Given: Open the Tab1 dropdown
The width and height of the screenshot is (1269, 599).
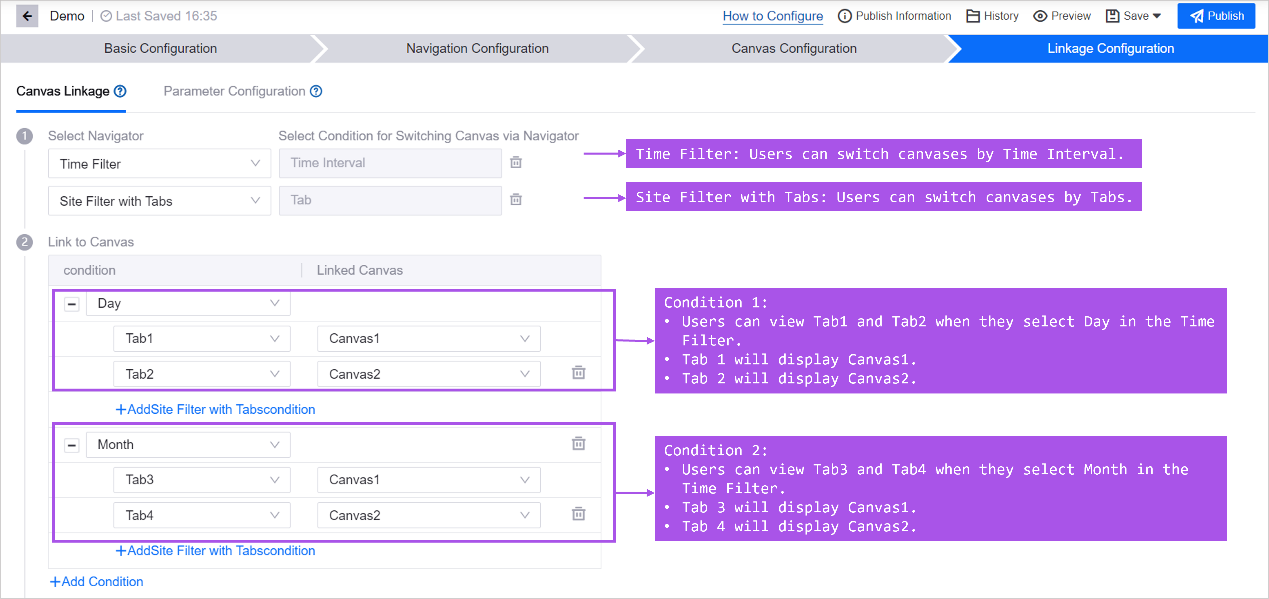Looking at the screenshot, I should (x=201, y=339).
